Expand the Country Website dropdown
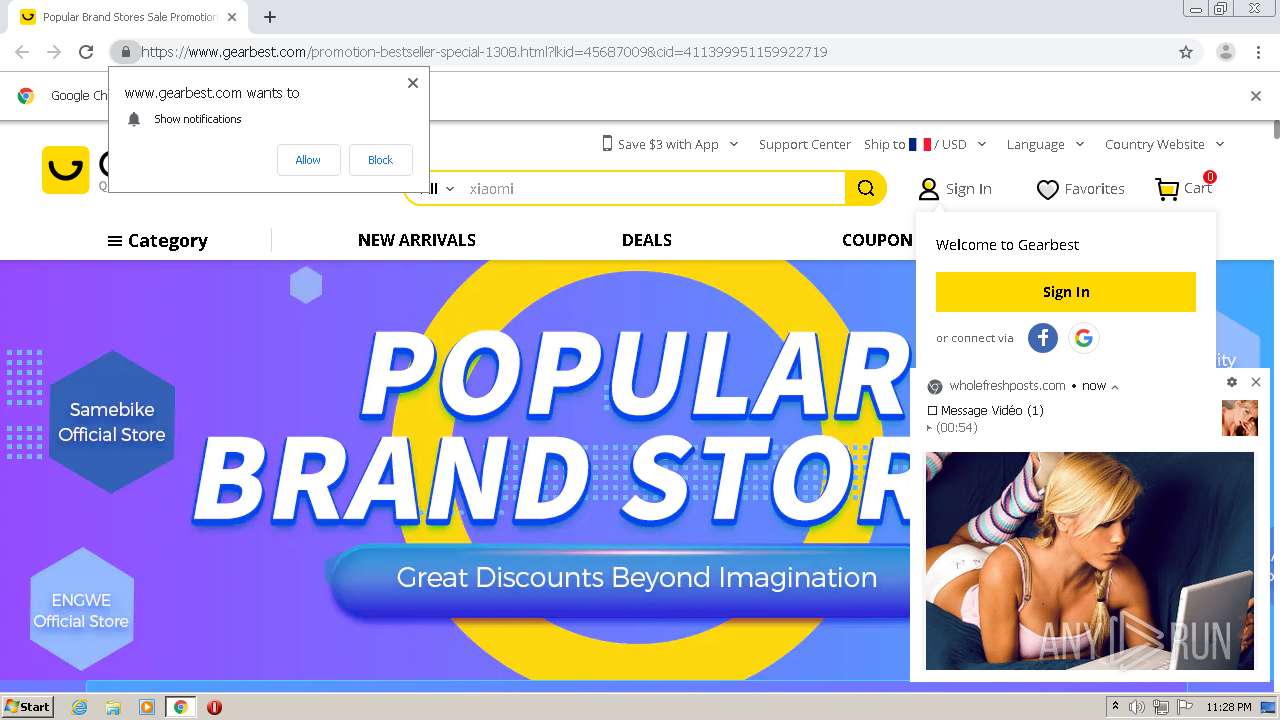The width and height of the screenshot is (1280, 720). click(x=1164, y=144)
